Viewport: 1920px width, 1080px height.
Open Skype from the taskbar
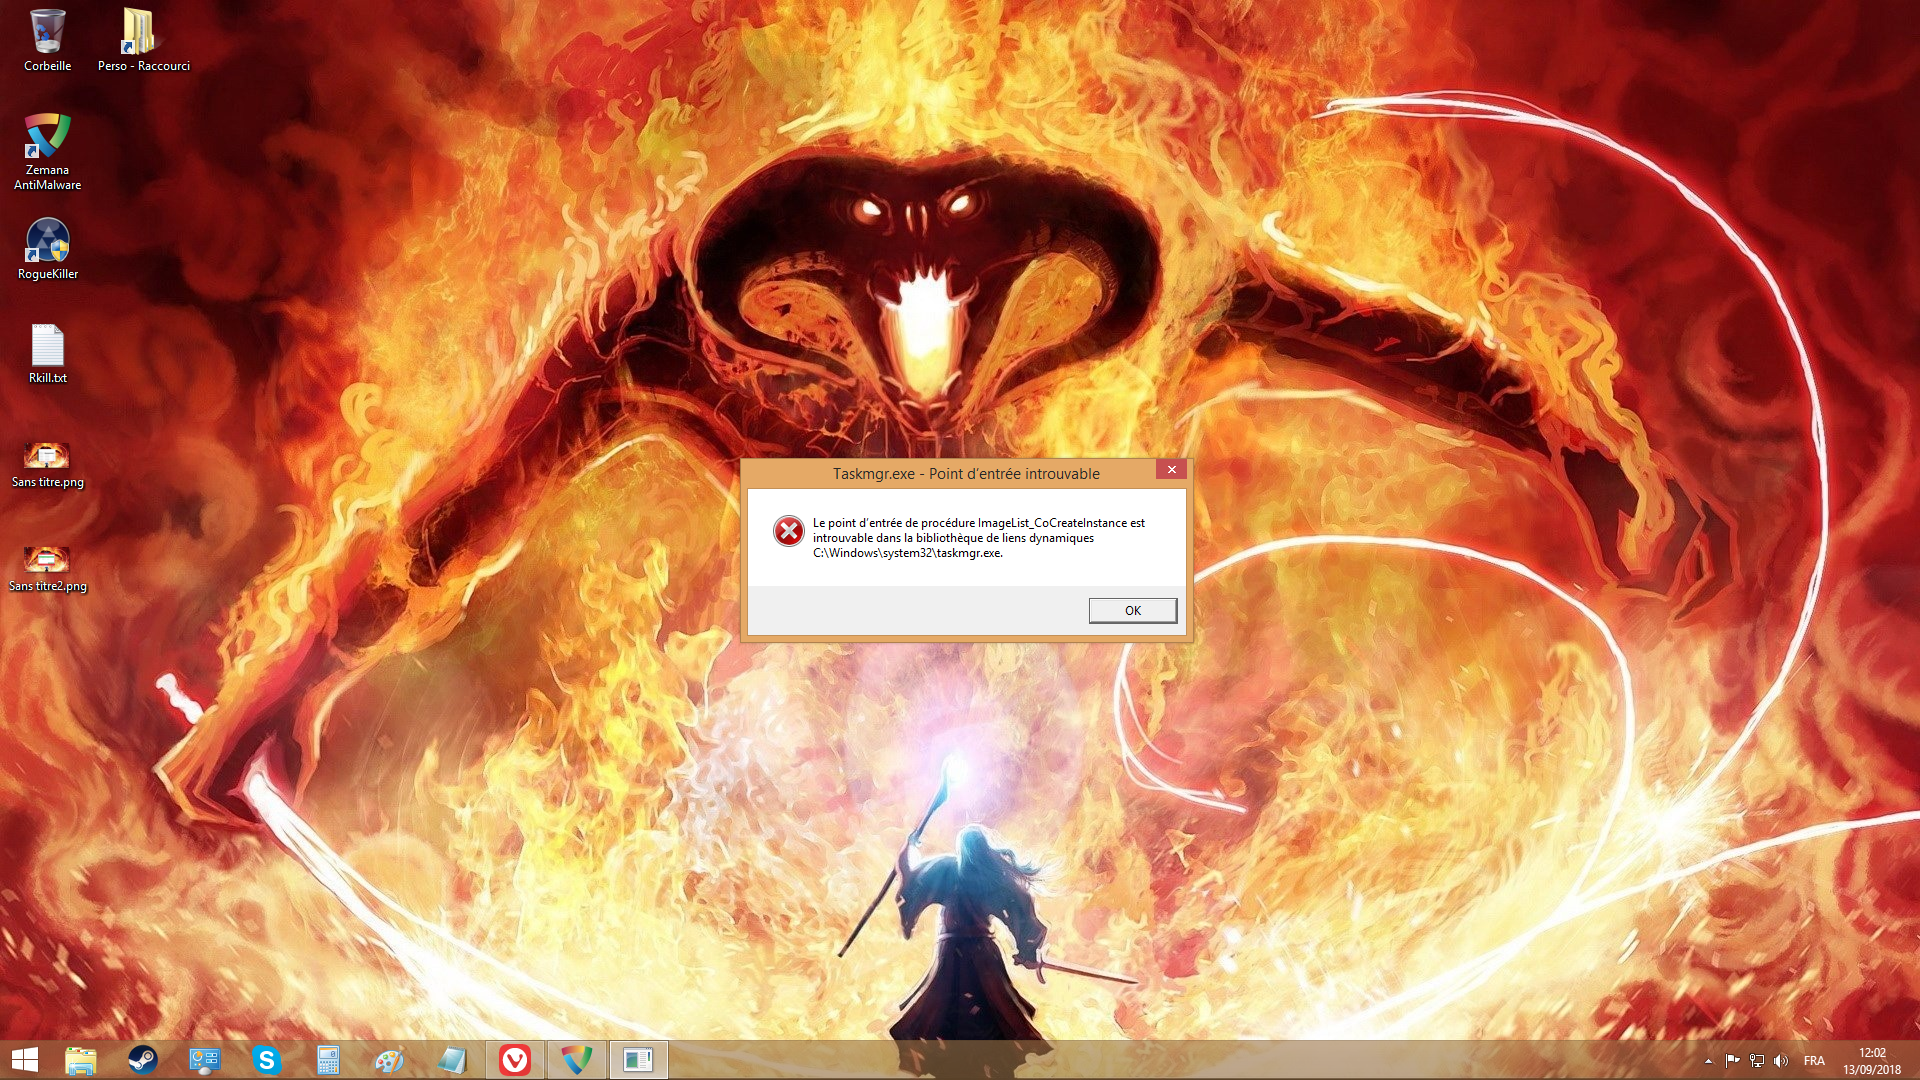coord(266,1060)
